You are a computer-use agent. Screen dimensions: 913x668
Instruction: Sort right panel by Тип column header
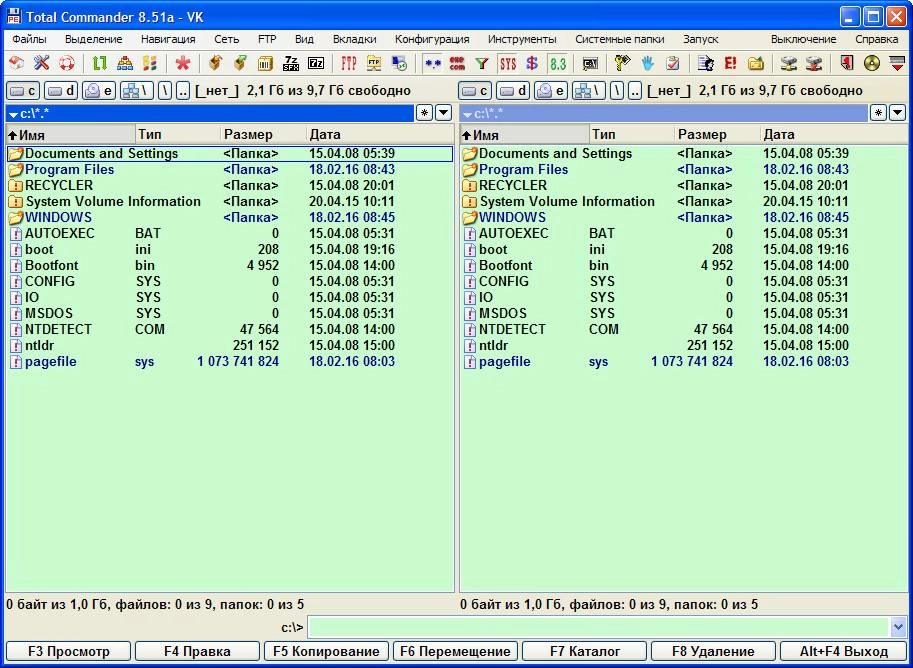[x=632, y=135]
